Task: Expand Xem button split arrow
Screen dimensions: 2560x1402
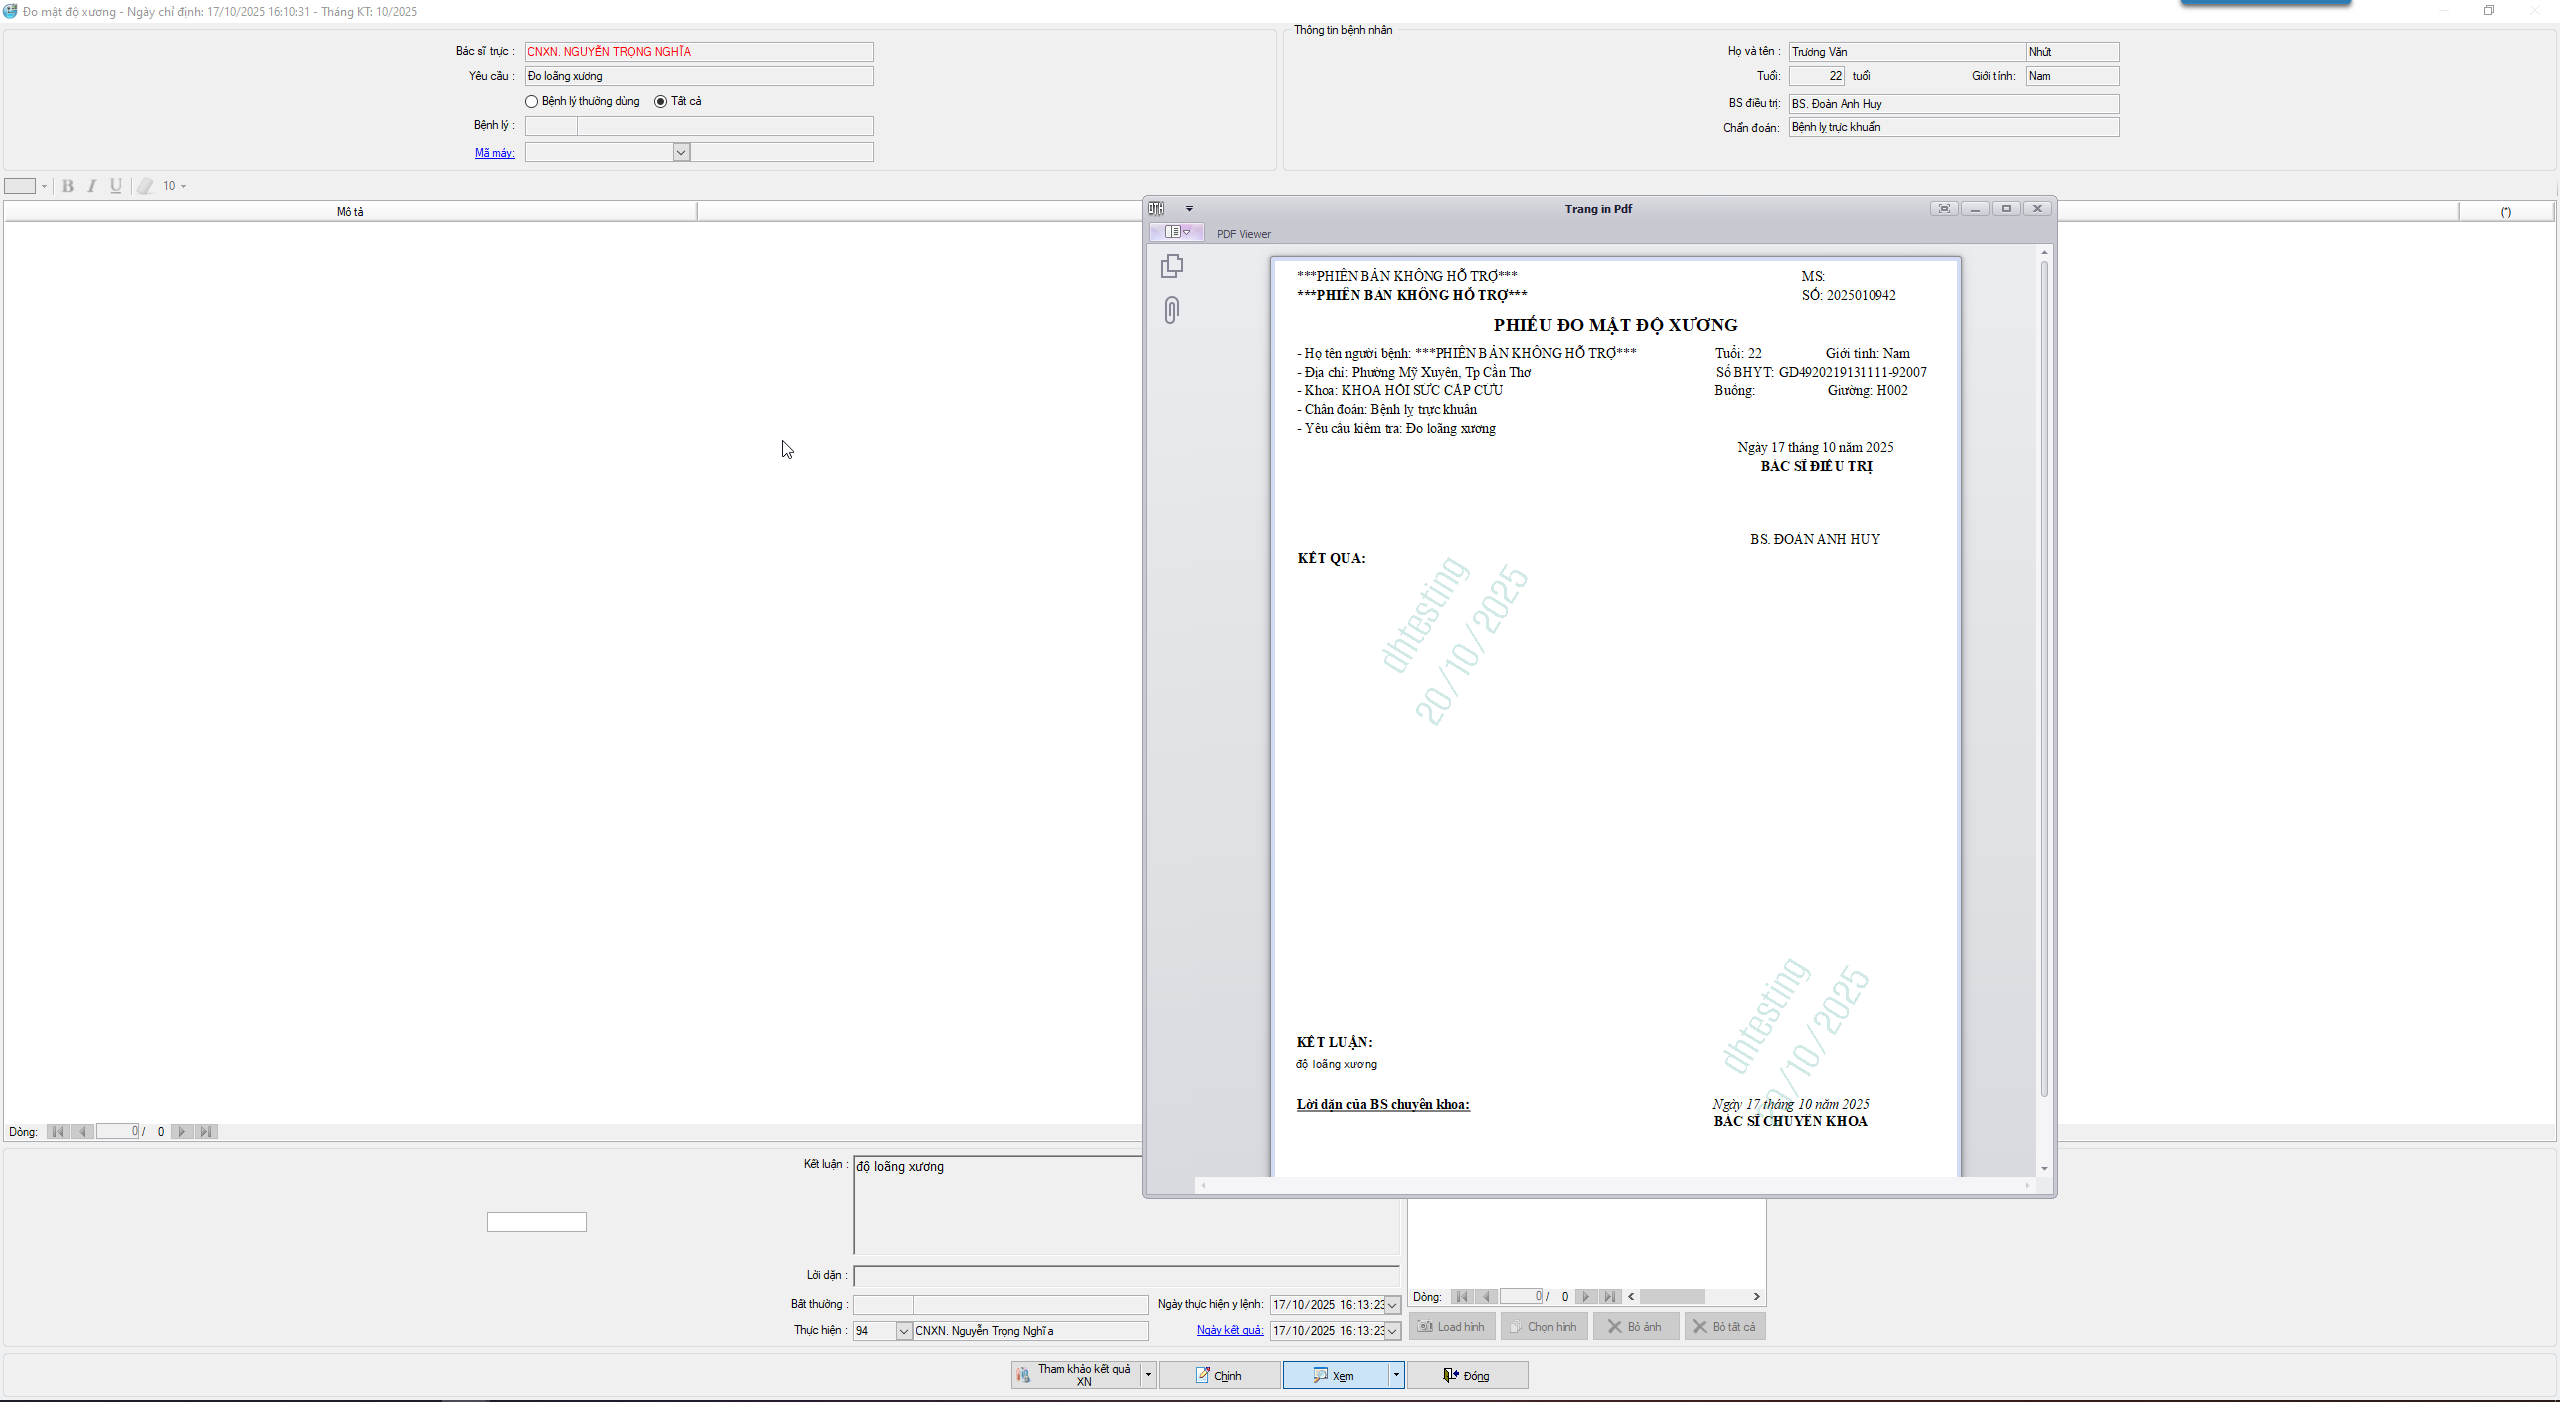Action: (1396, 1375)
